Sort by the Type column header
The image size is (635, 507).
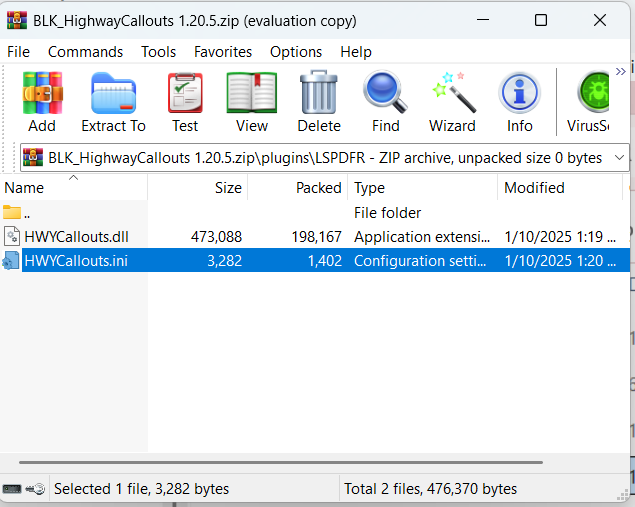point(422,187)
